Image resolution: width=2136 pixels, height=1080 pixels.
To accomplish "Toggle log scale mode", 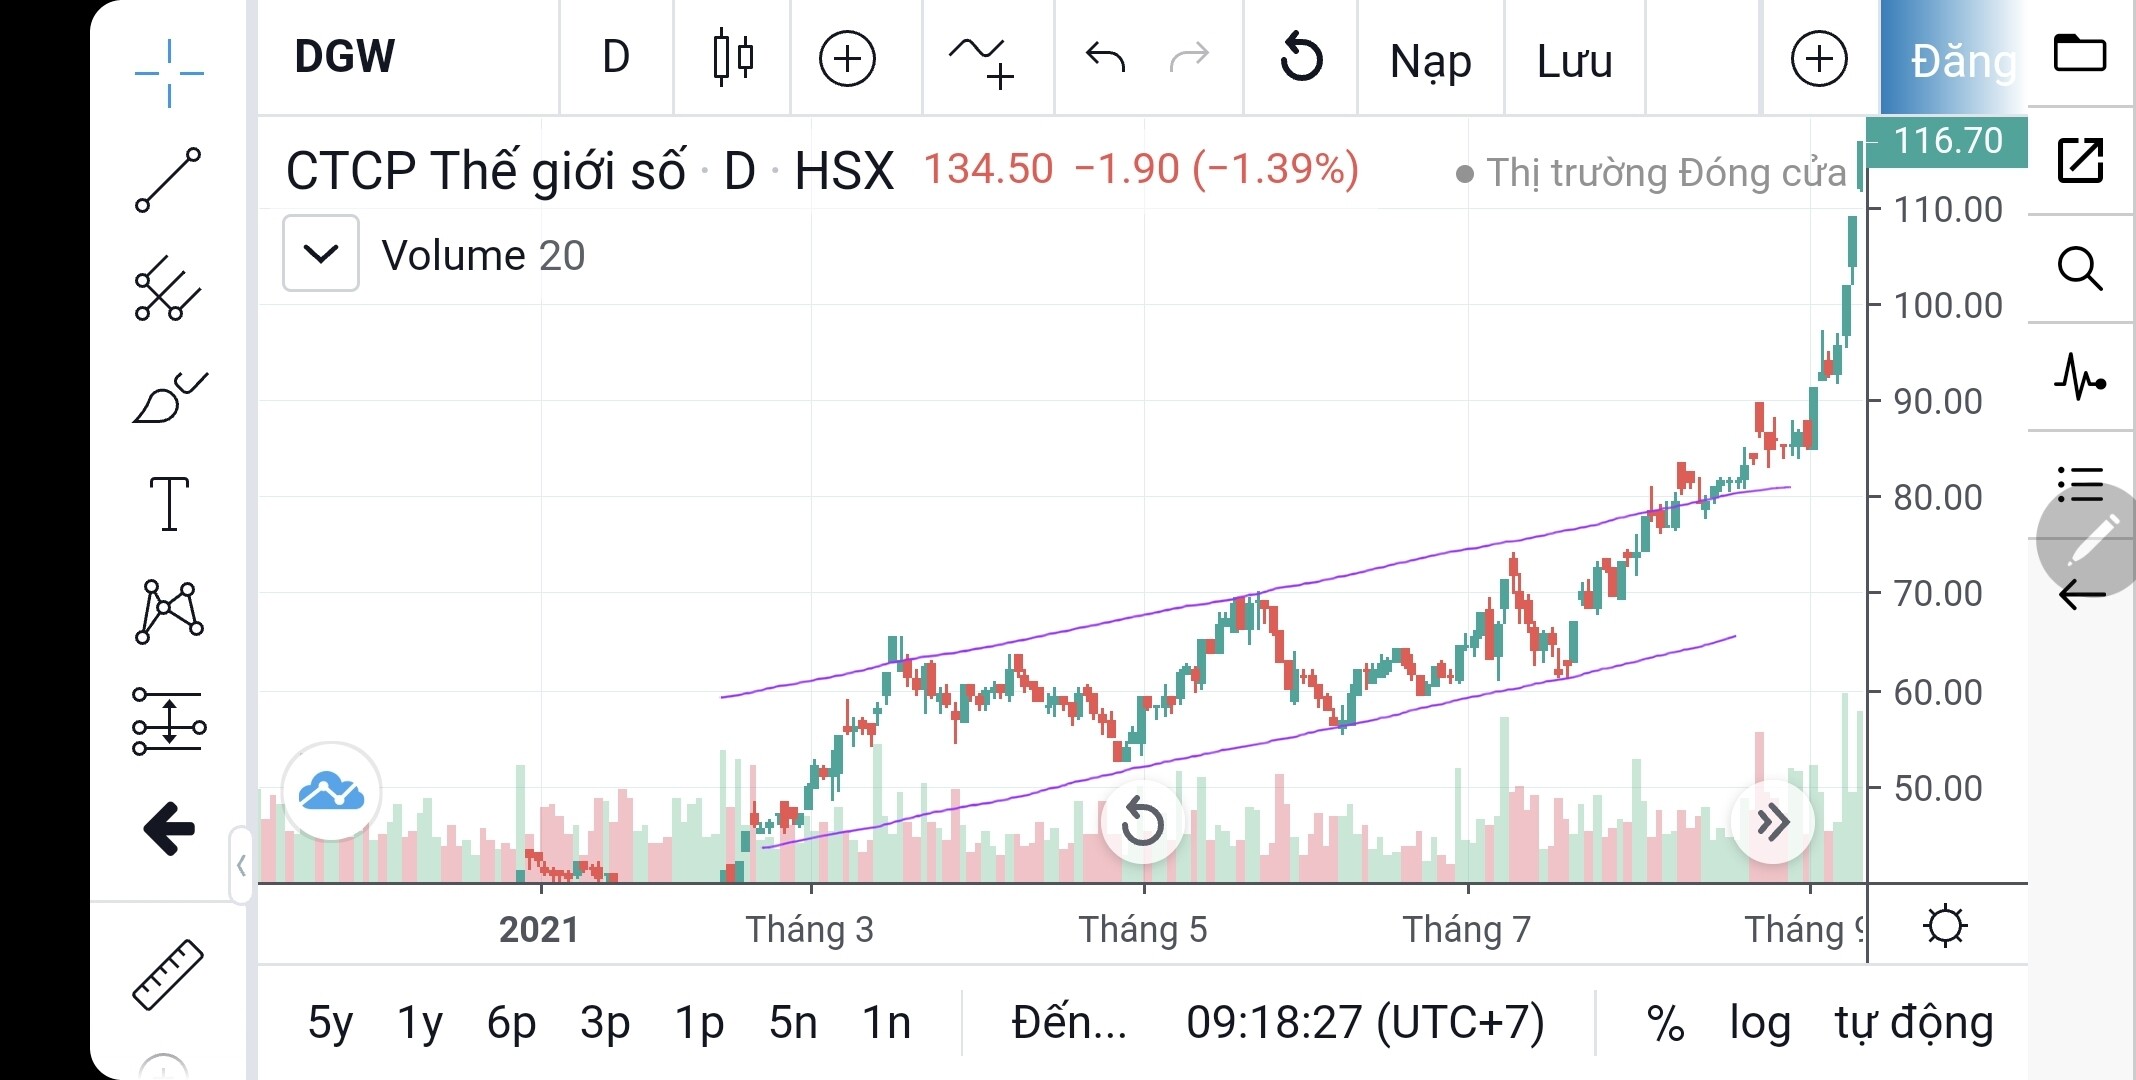I will 1759,1023.
